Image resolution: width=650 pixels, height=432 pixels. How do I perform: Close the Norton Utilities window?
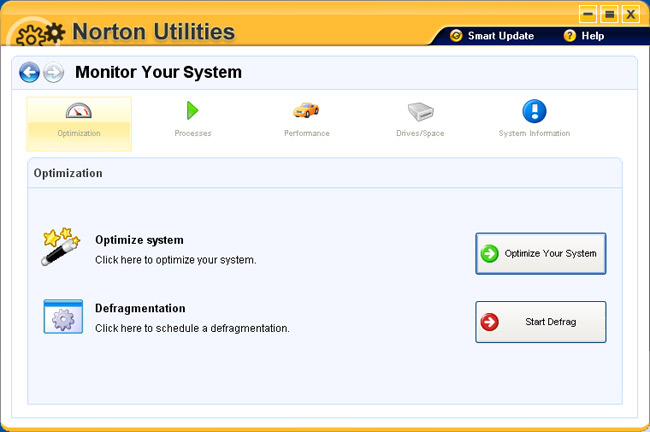point(631,15)
